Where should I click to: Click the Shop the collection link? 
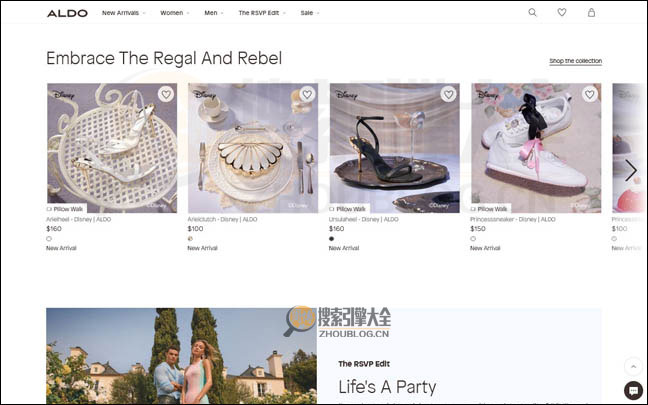click(575, 61)
